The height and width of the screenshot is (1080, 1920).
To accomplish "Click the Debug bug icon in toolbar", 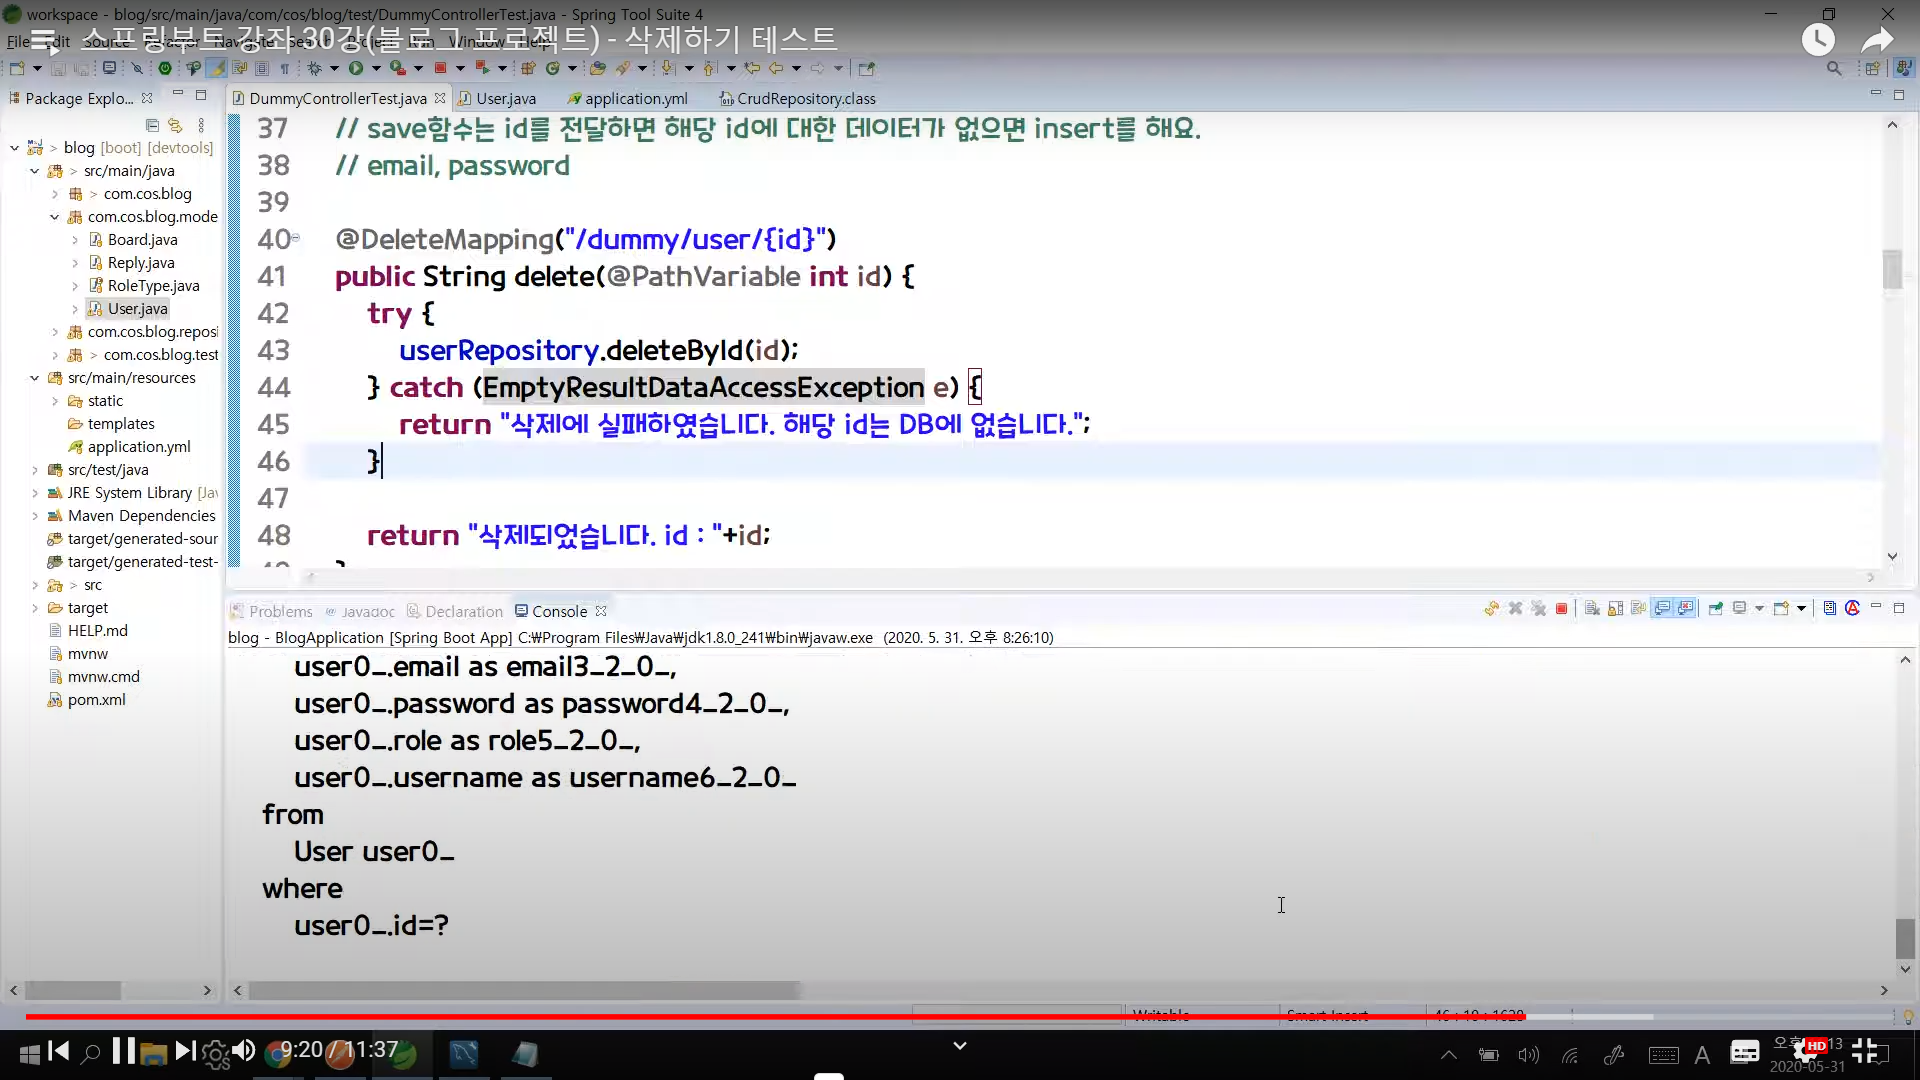I will point(314,68).
